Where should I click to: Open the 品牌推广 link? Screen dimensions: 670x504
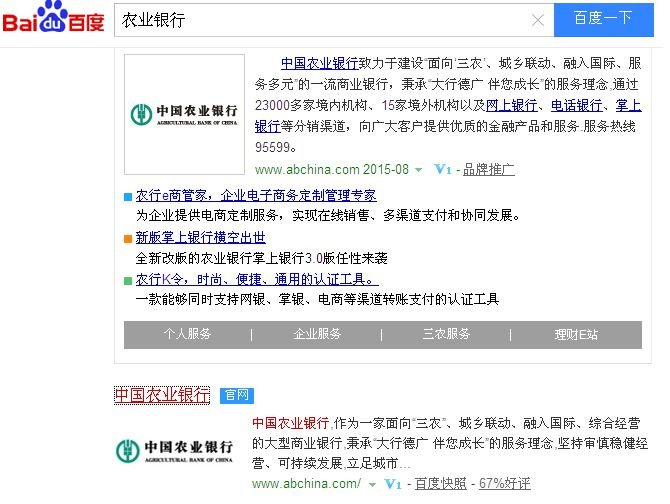pos(488,170)
